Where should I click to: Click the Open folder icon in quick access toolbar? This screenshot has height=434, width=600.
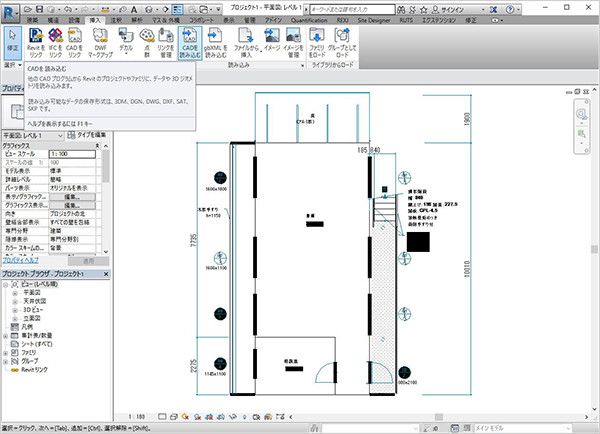pyautogui.click(x=28, y=9)
